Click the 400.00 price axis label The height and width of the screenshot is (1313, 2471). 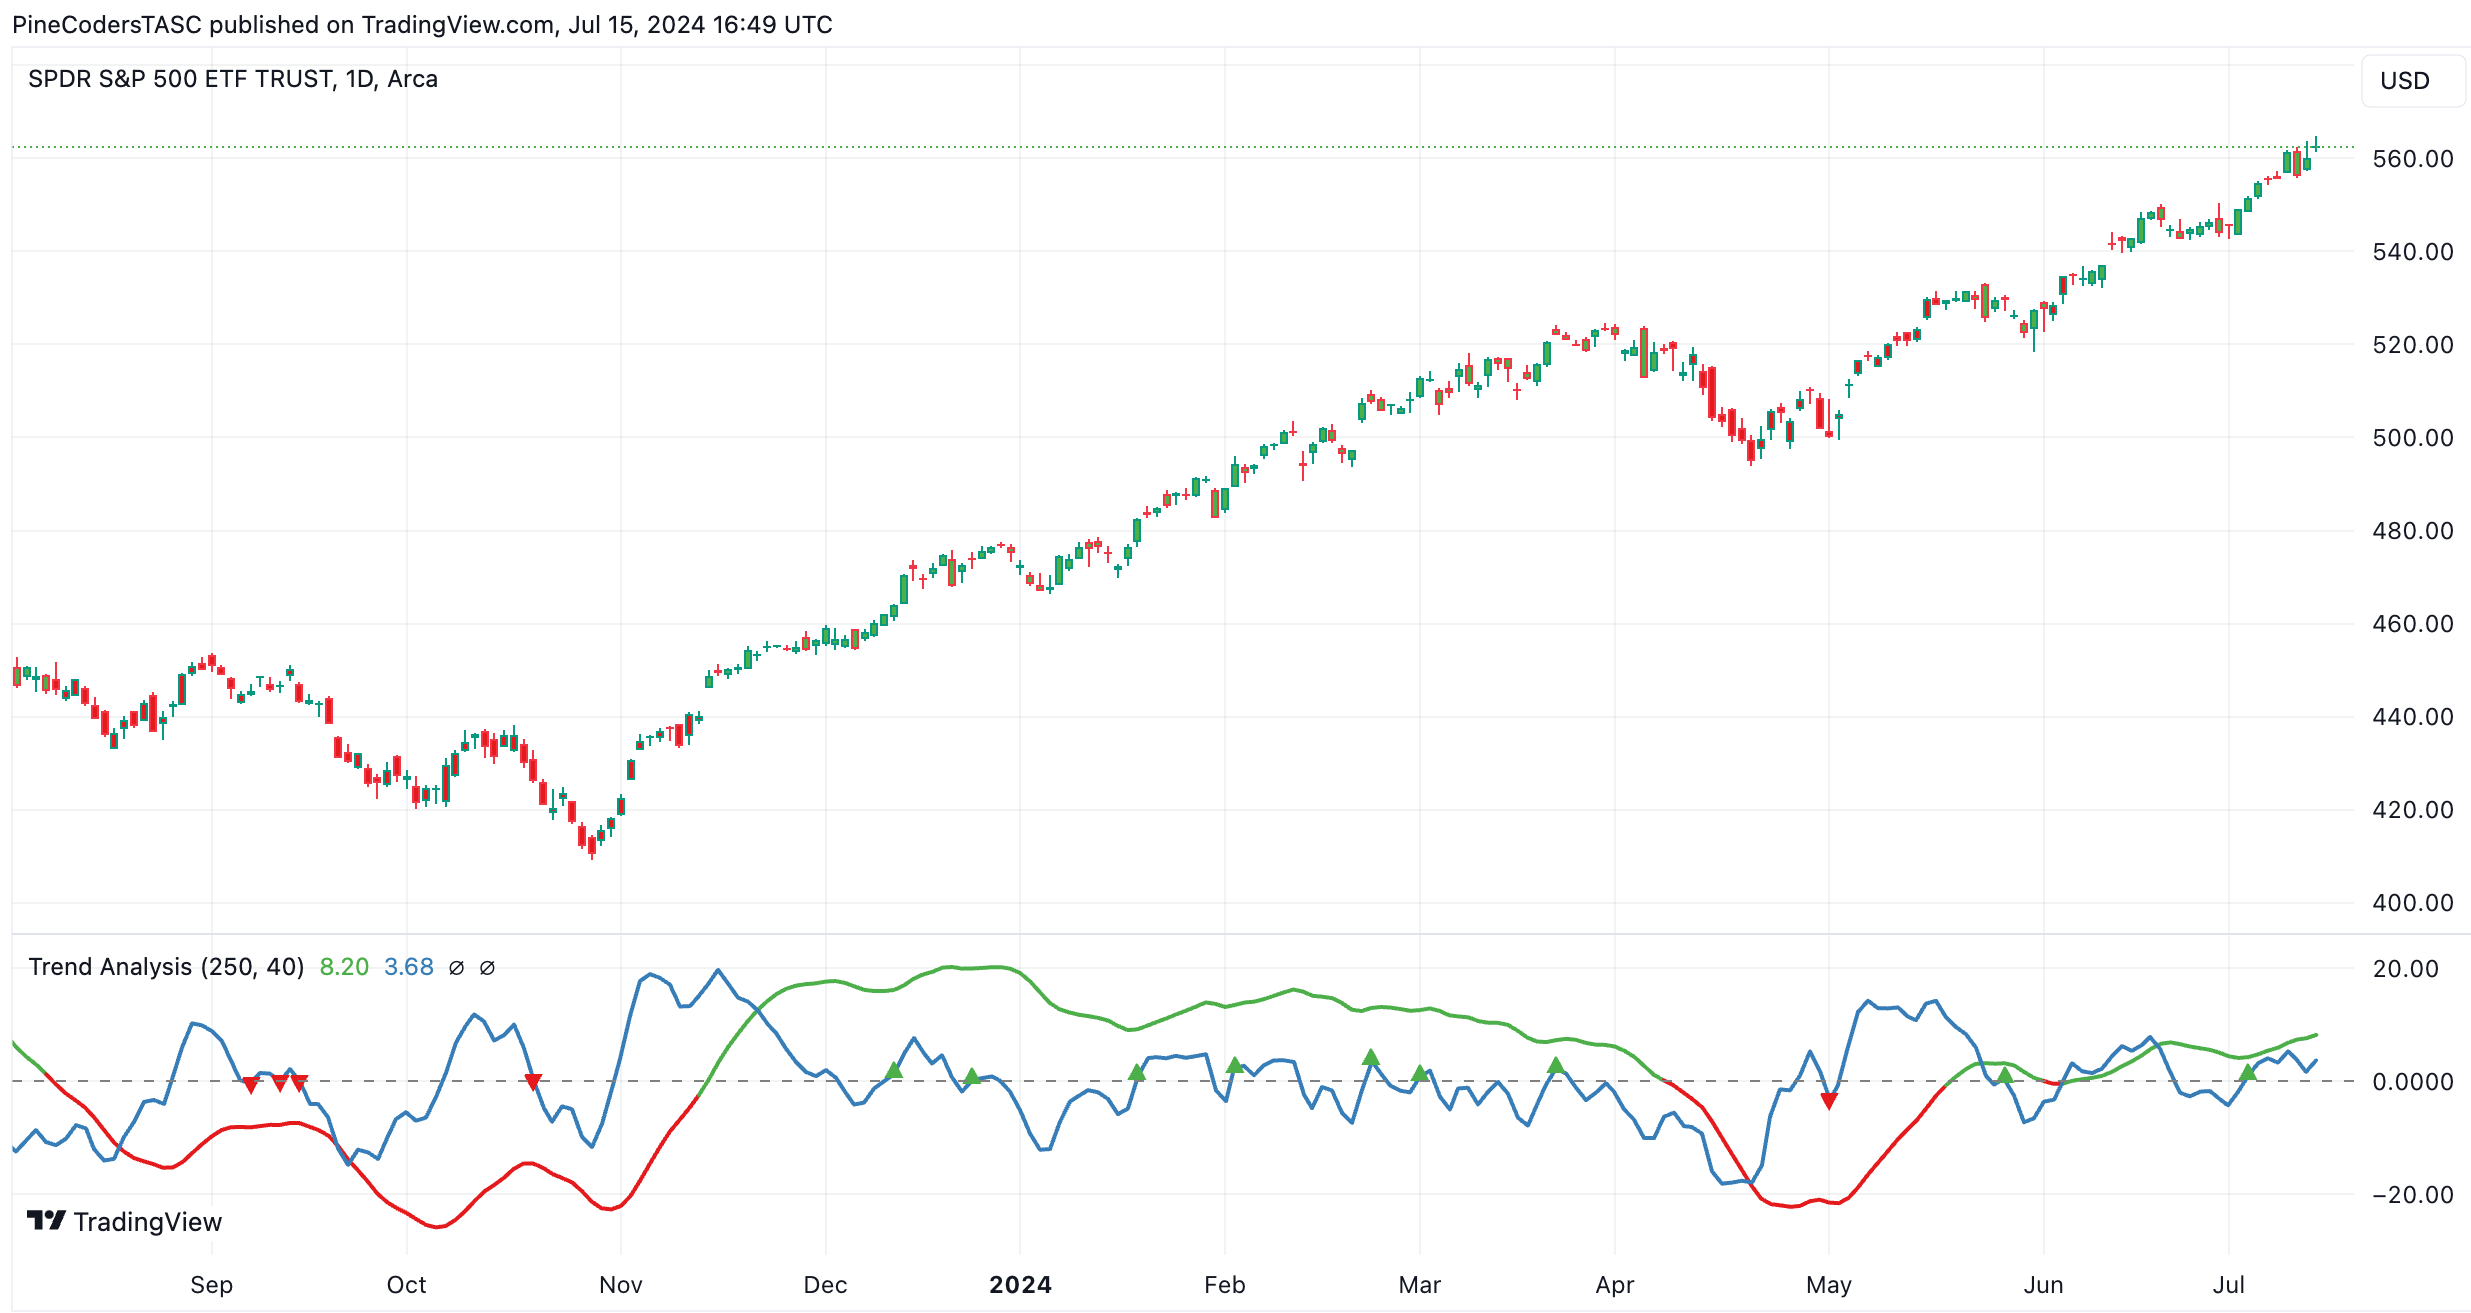click(2412, 903)
